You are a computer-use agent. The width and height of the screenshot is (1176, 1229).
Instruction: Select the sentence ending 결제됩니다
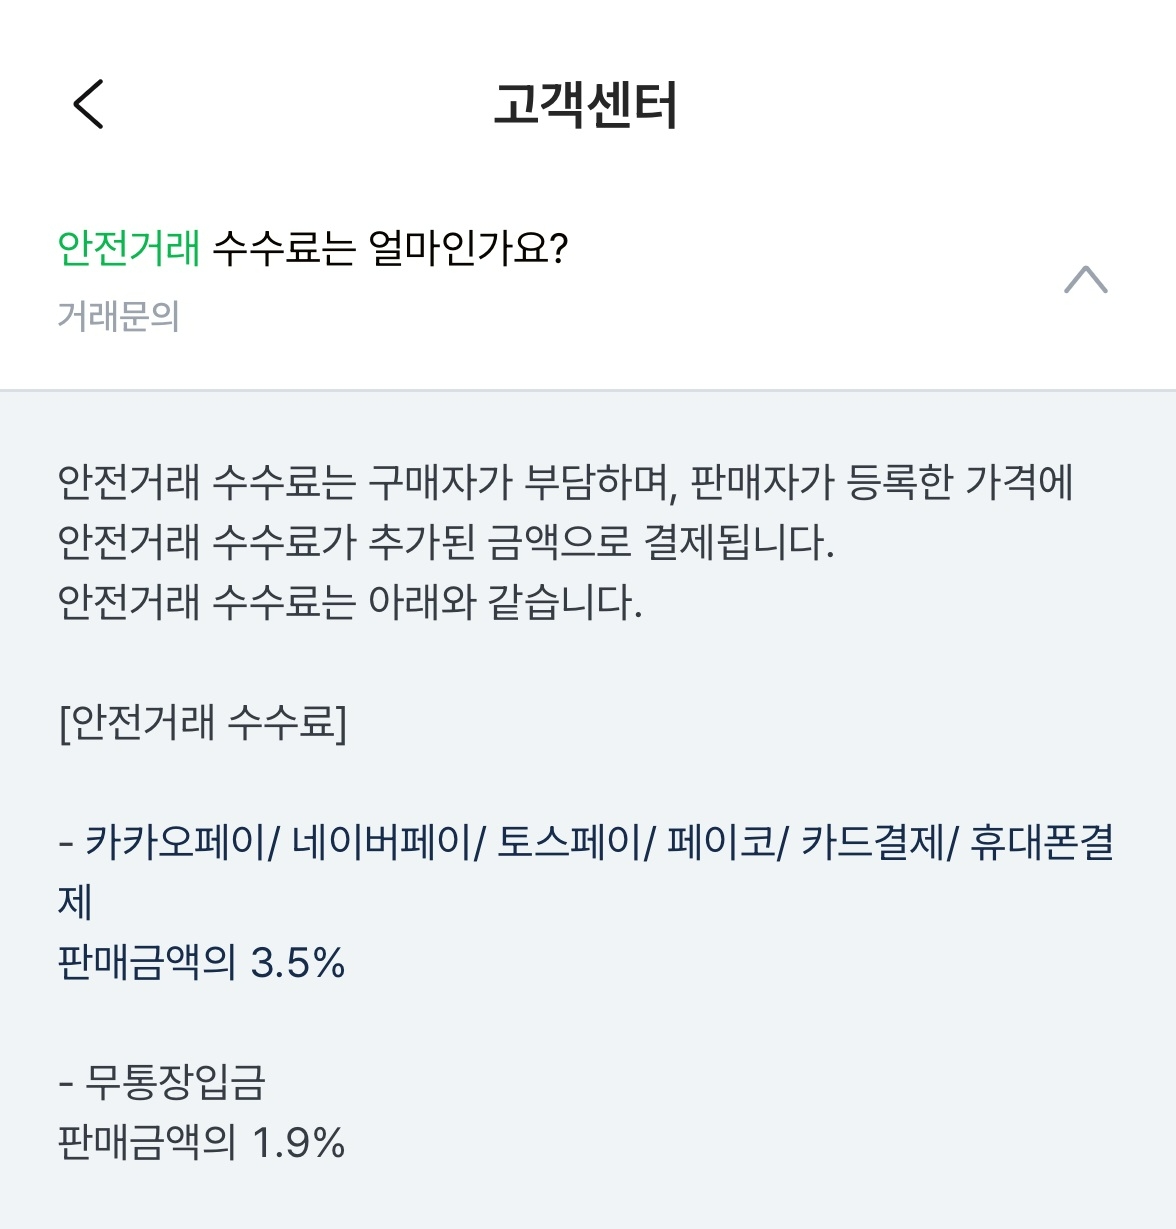coord(446,542)
